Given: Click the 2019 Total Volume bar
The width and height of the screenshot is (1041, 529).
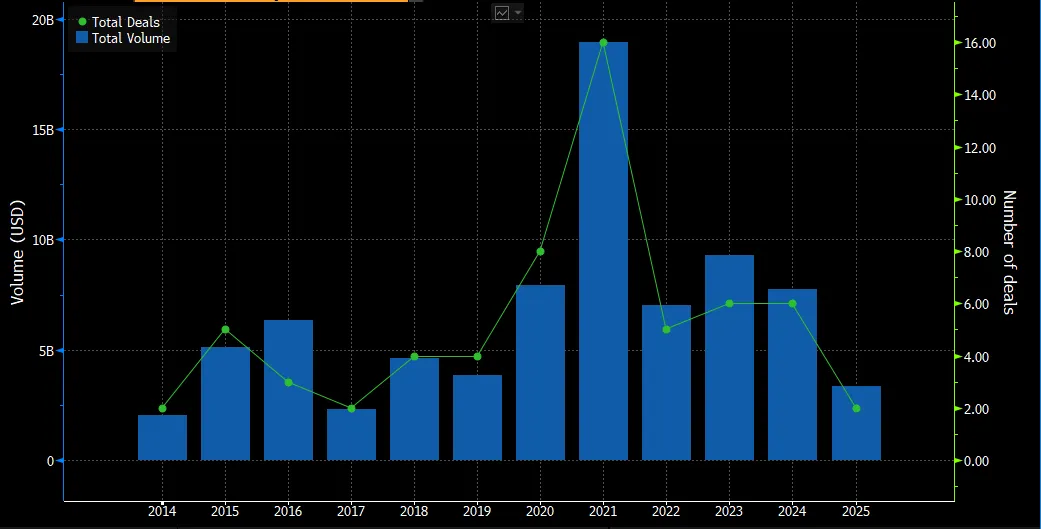Looking at the screenshot, I should tap(477, 417).
